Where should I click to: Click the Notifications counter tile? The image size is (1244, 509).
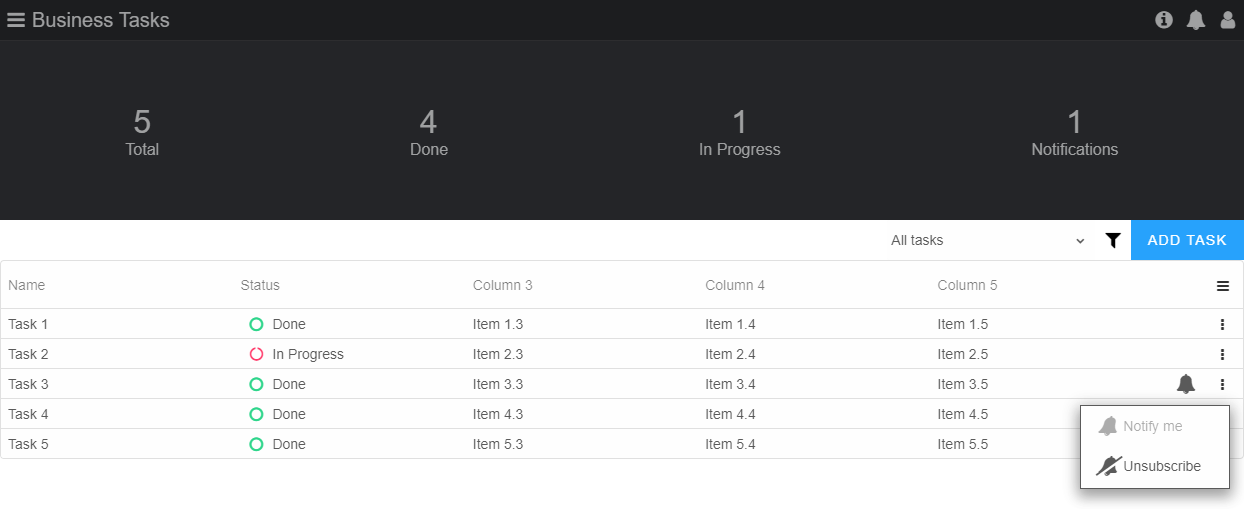1075,134
